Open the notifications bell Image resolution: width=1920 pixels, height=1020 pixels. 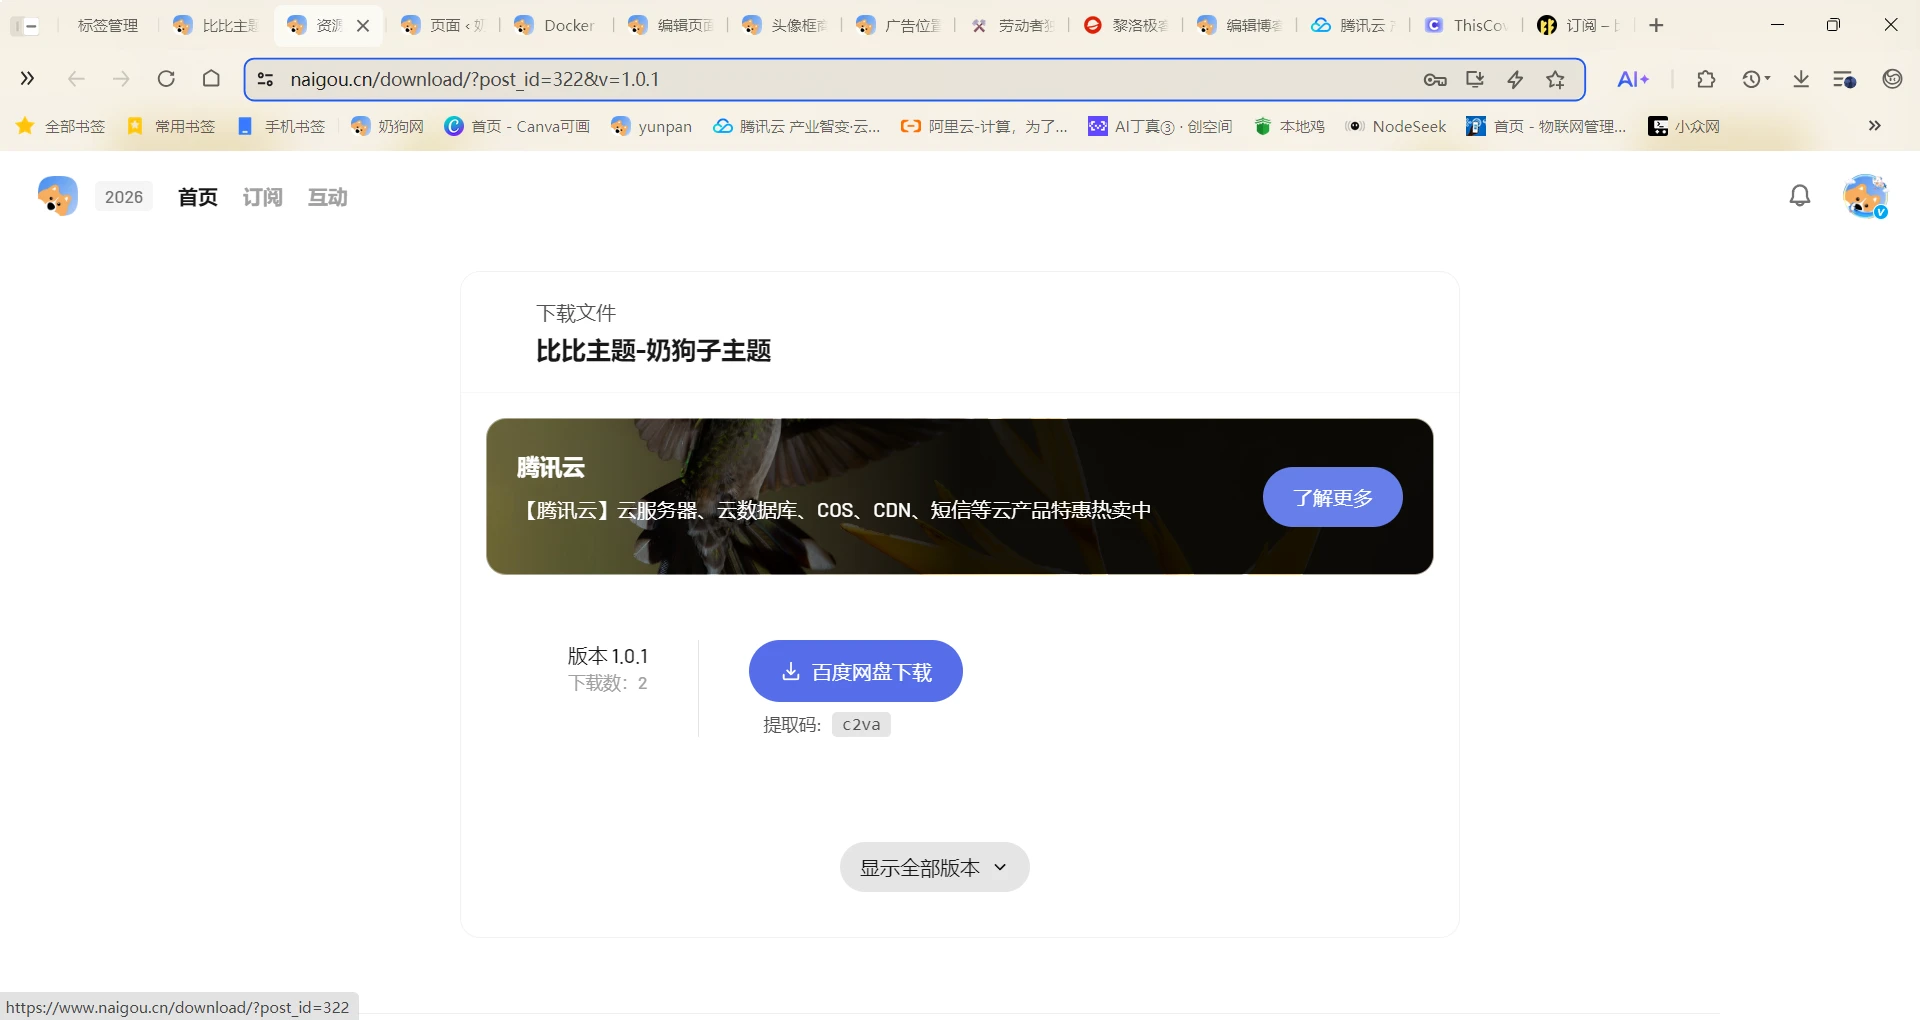tap(1800, 196)
